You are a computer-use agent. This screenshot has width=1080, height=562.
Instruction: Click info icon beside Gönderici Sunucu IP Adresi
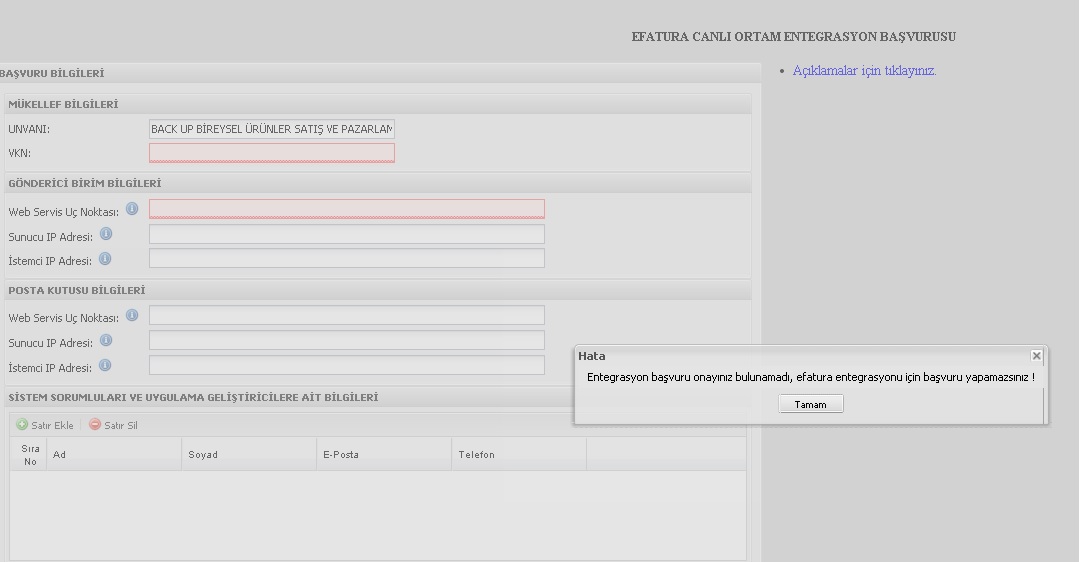106,235
